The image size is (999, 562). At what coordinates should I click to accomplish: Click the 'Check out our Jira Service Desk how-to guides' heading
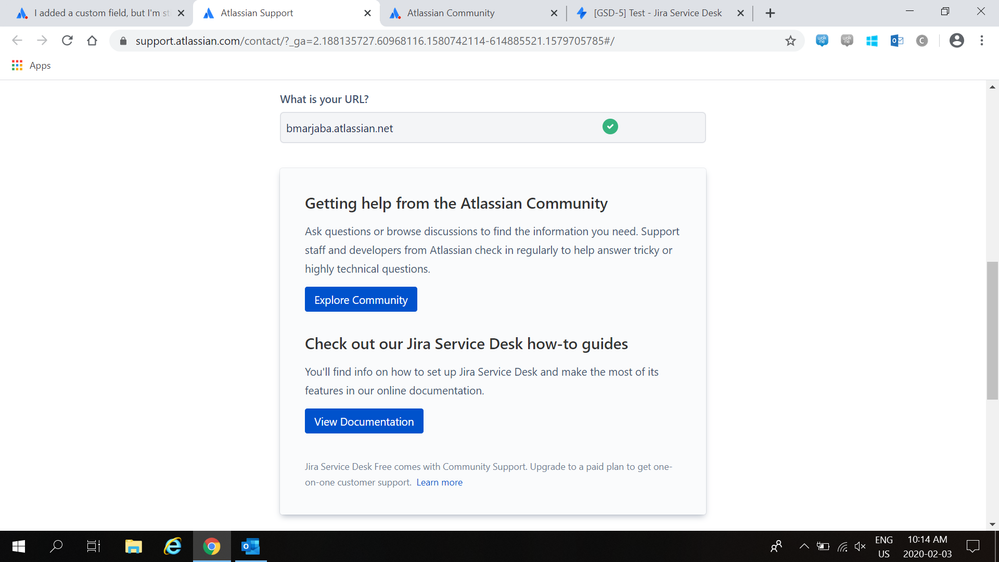coord(466,343)
